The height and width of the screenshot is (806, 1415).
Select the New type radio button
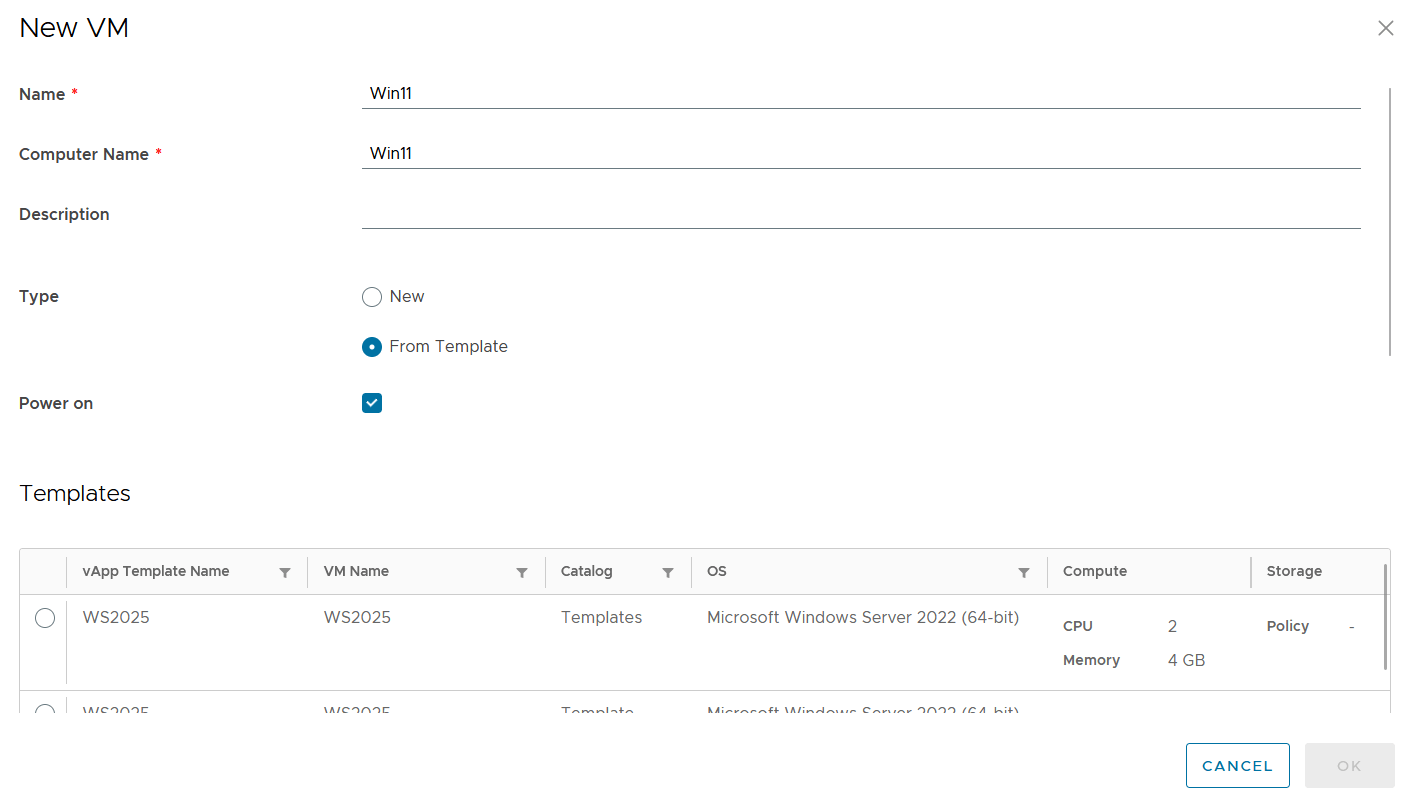point(372,297)
